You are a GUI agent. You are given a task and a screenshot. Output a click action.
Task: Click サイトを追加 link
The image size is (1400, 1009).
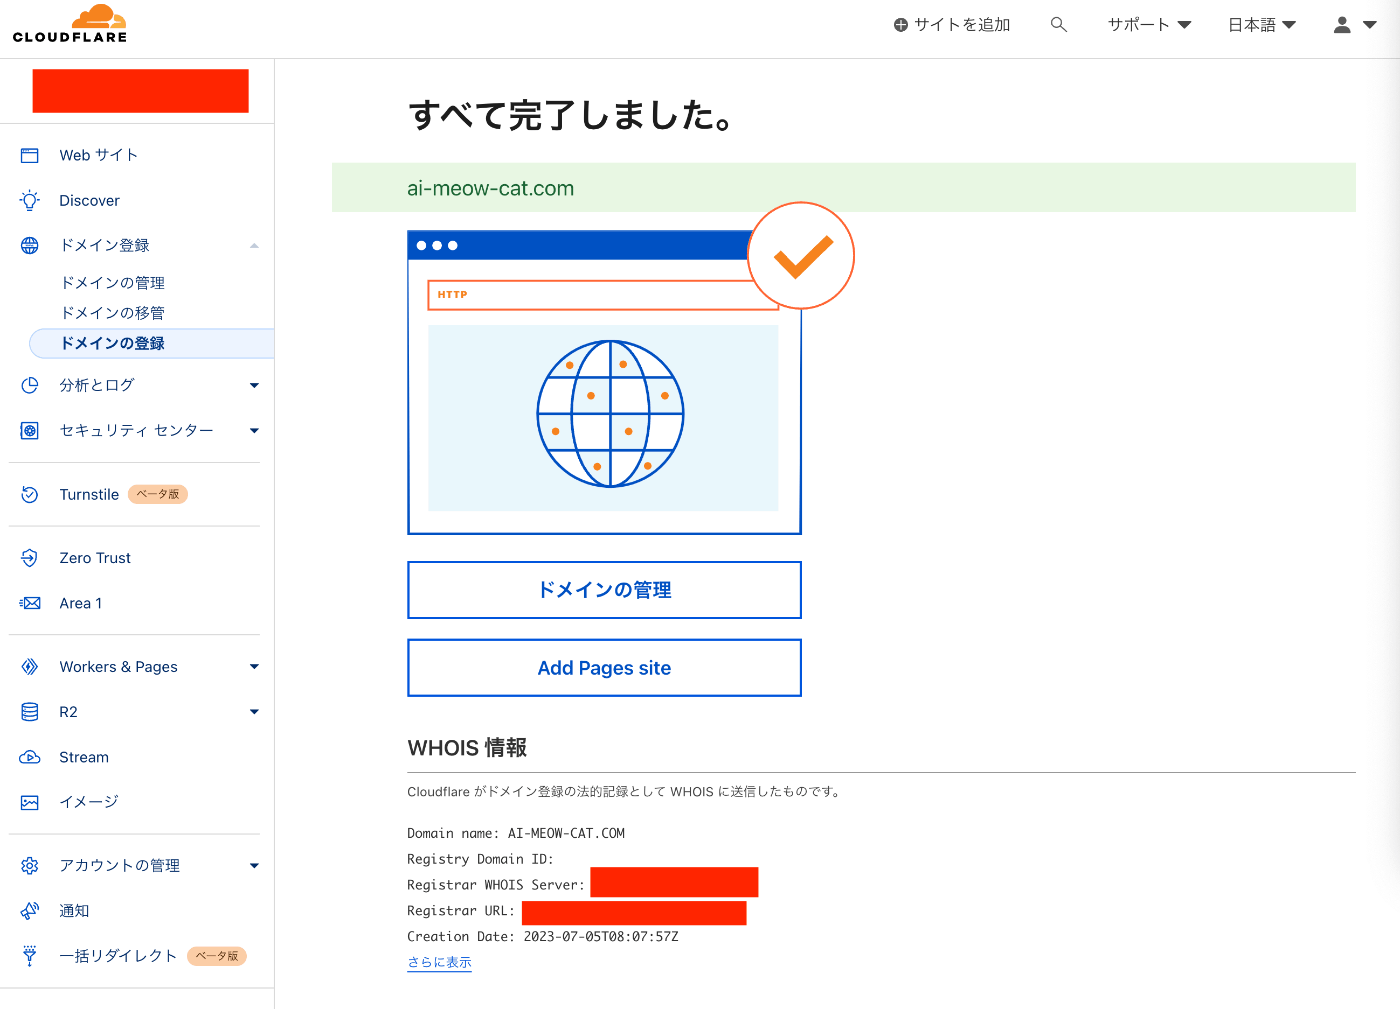point(962,25)
